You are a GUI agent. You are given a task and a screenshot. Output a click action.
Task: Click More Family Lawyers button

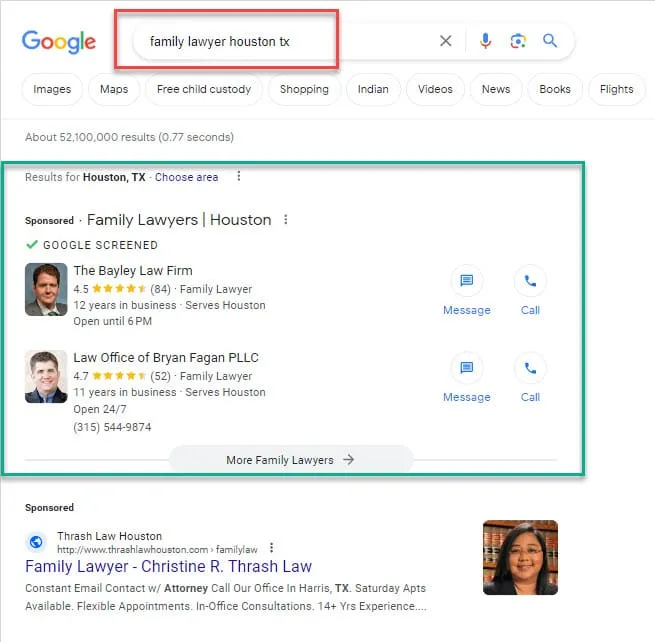[x=291, y=460]
